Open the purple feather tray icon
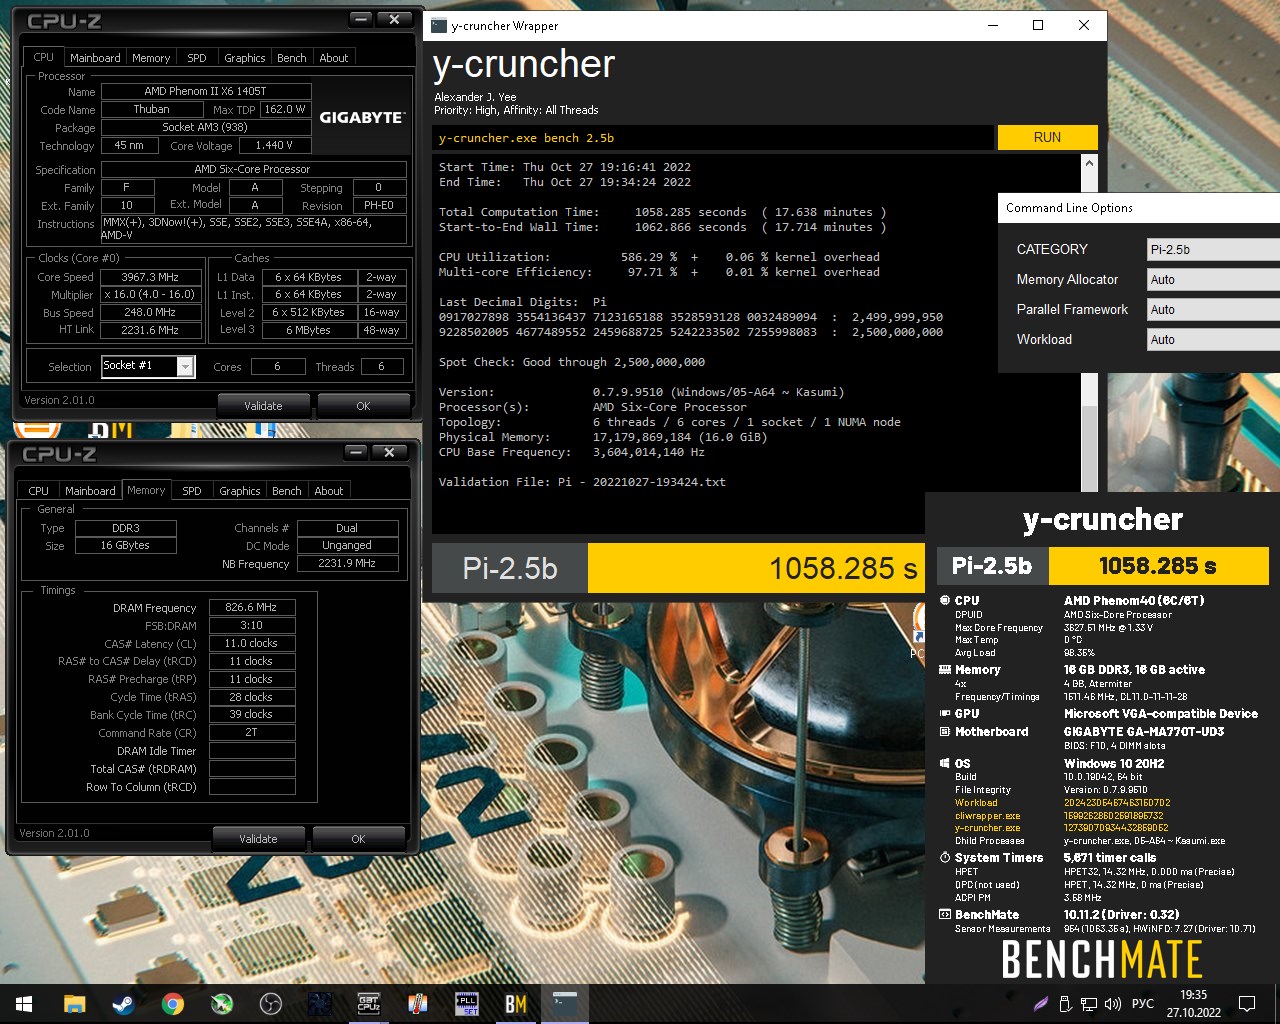1280x1024 pixels. click(x=1040, y=1004)
